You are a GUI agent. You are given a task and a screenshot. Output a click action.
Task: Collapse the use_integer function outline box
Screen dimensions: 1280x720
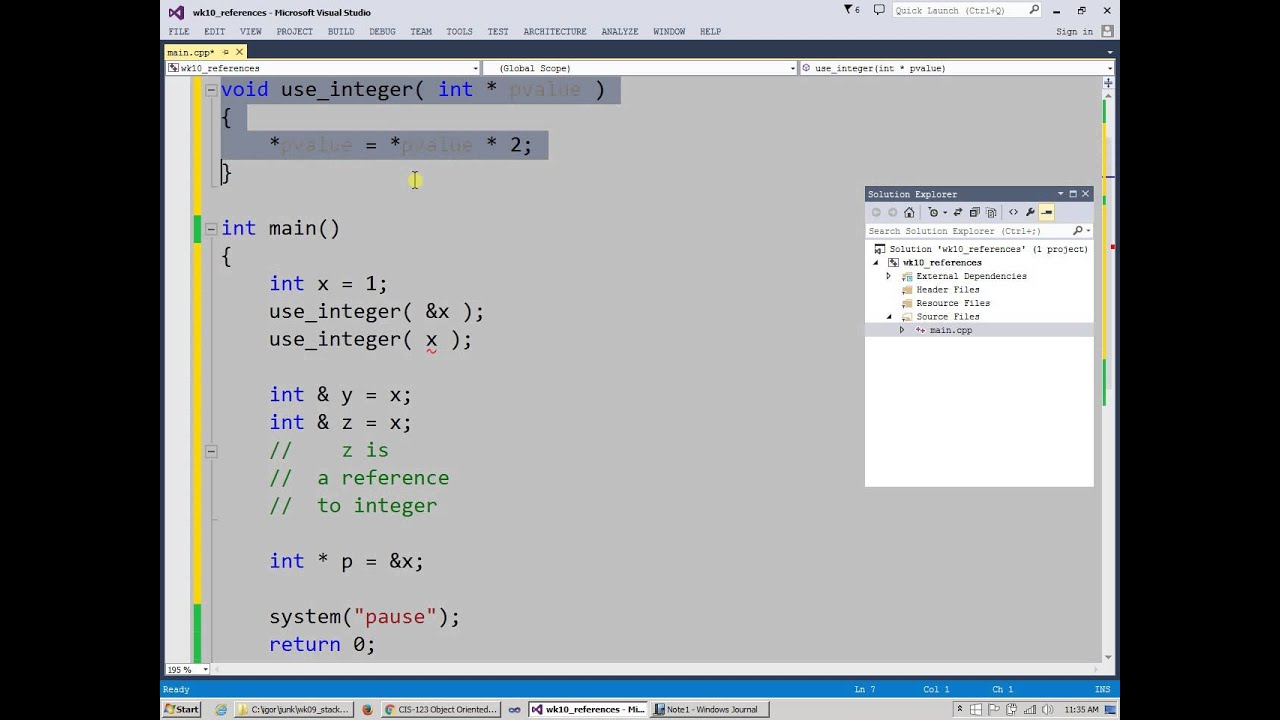[x=211, y=90]
